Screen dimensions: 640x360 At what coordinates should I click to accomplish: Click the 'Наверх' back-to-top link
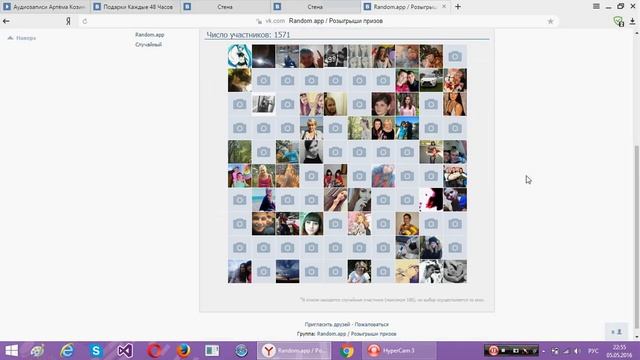pyautogui.click(x=22, y=38)
